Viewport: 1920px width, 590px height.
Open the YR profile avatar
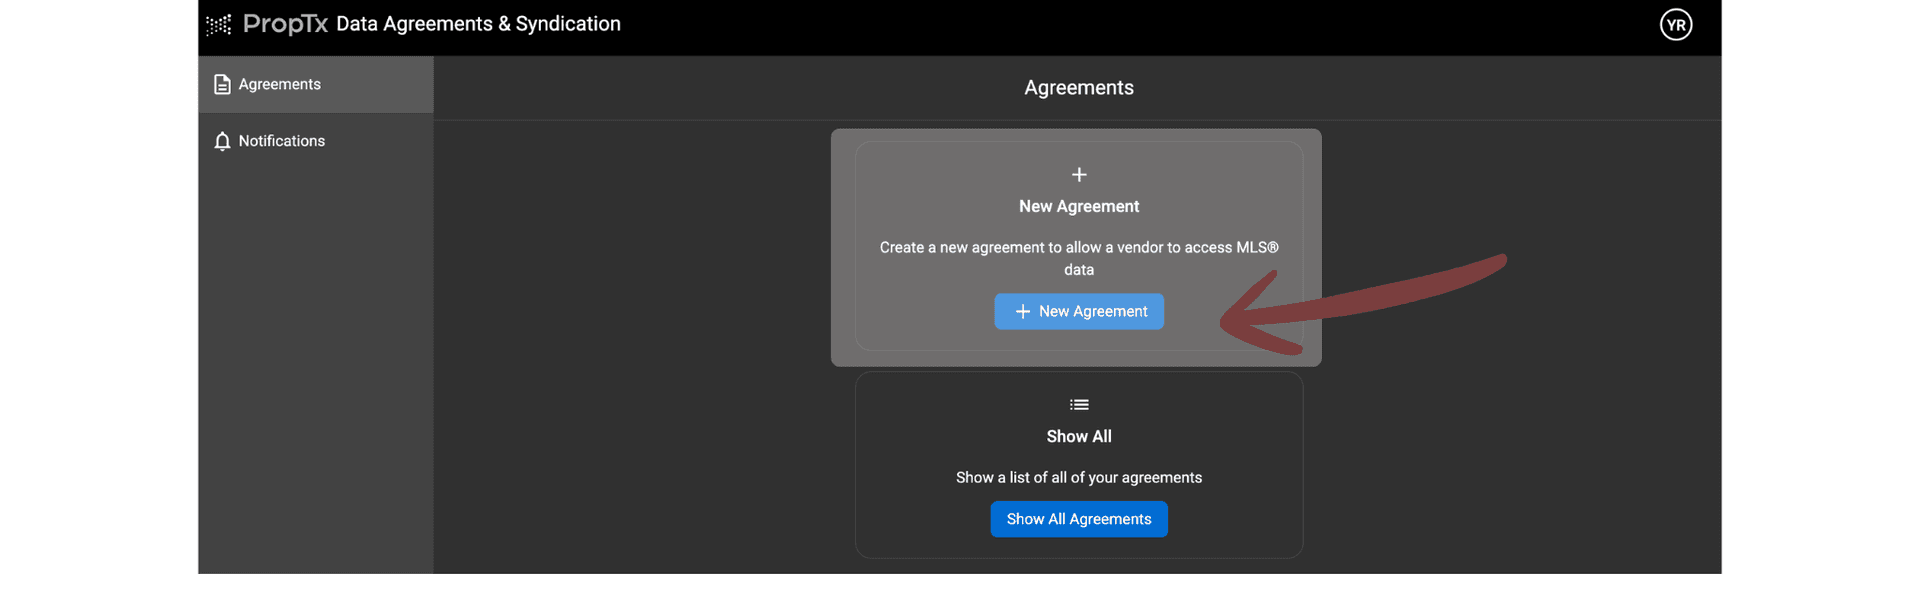(1676, 24)
